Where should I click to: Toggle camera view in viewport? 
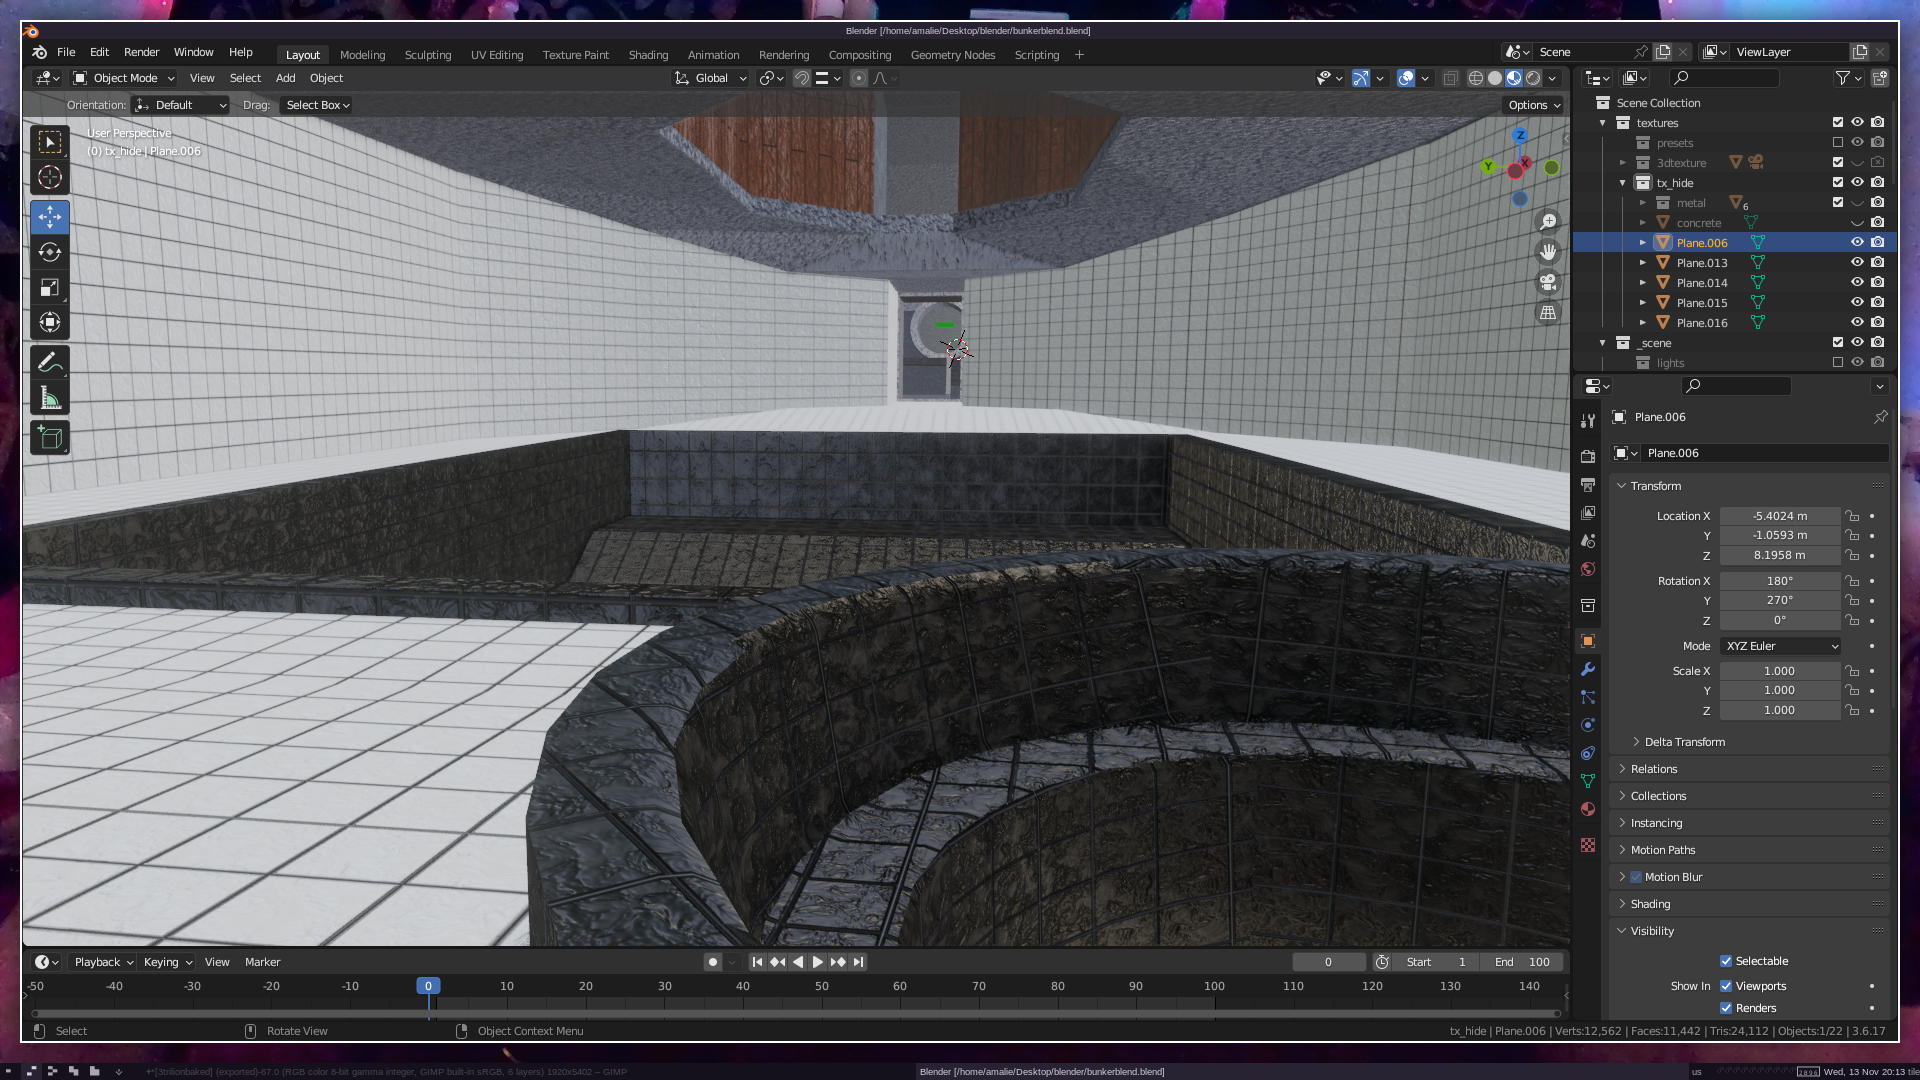[x=1548, y=282]
